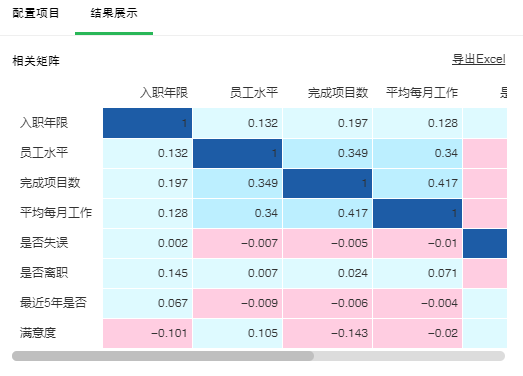Click the 0.349 cell in 员工水平 row
523x376 pixels.
click(x=328, y=153)
